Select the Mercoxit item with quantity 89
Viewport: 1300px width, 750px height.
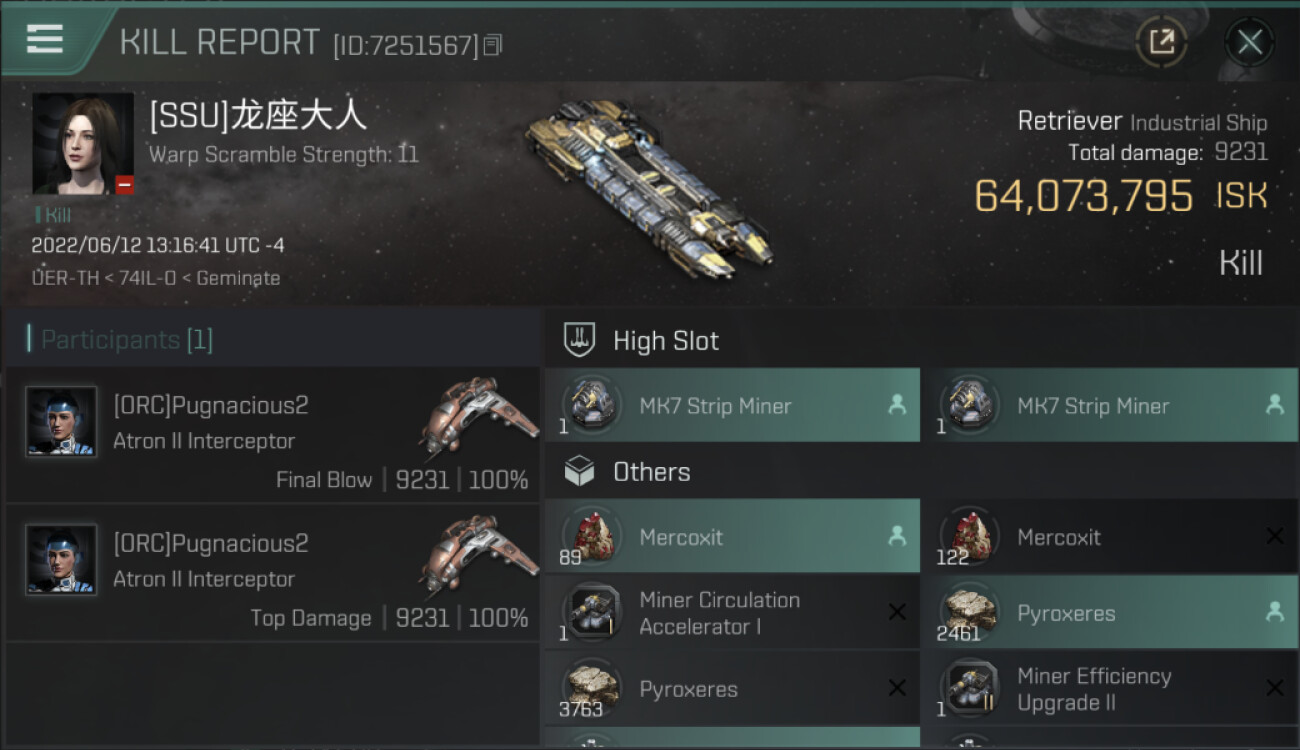[x=732, y=536]
